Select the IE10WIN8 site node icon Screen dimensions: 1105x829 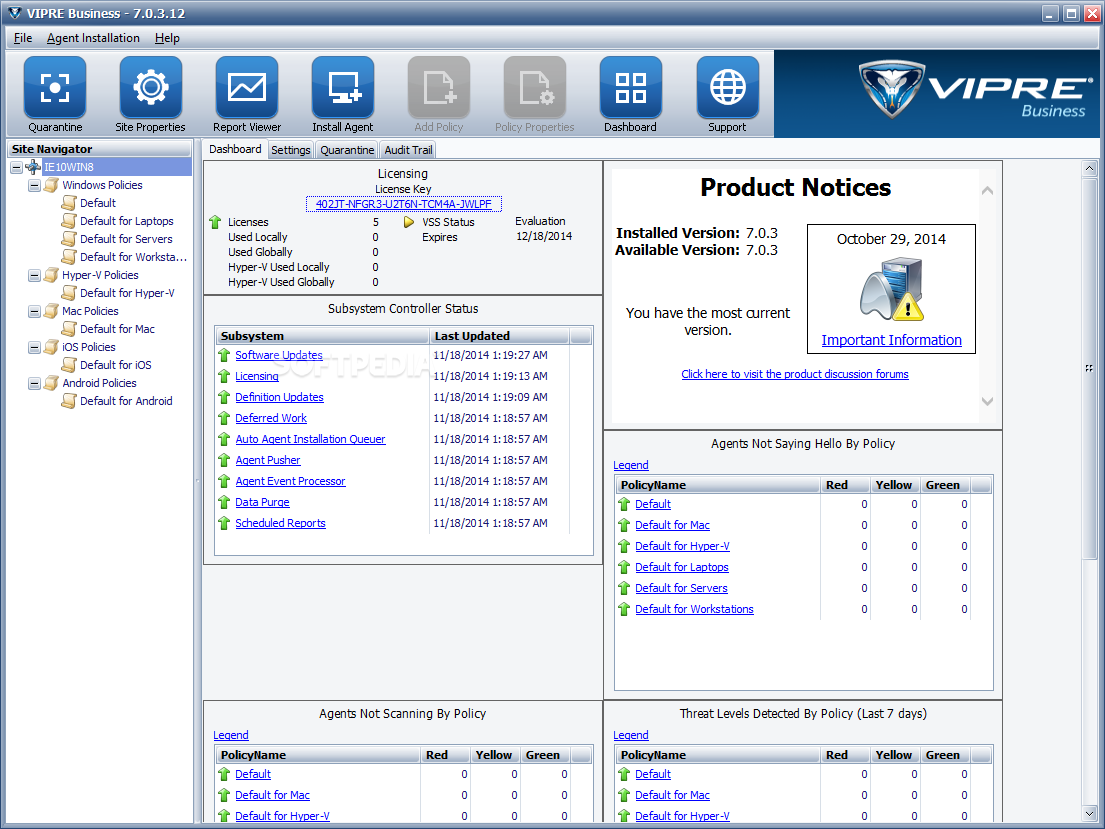(33, 167)
